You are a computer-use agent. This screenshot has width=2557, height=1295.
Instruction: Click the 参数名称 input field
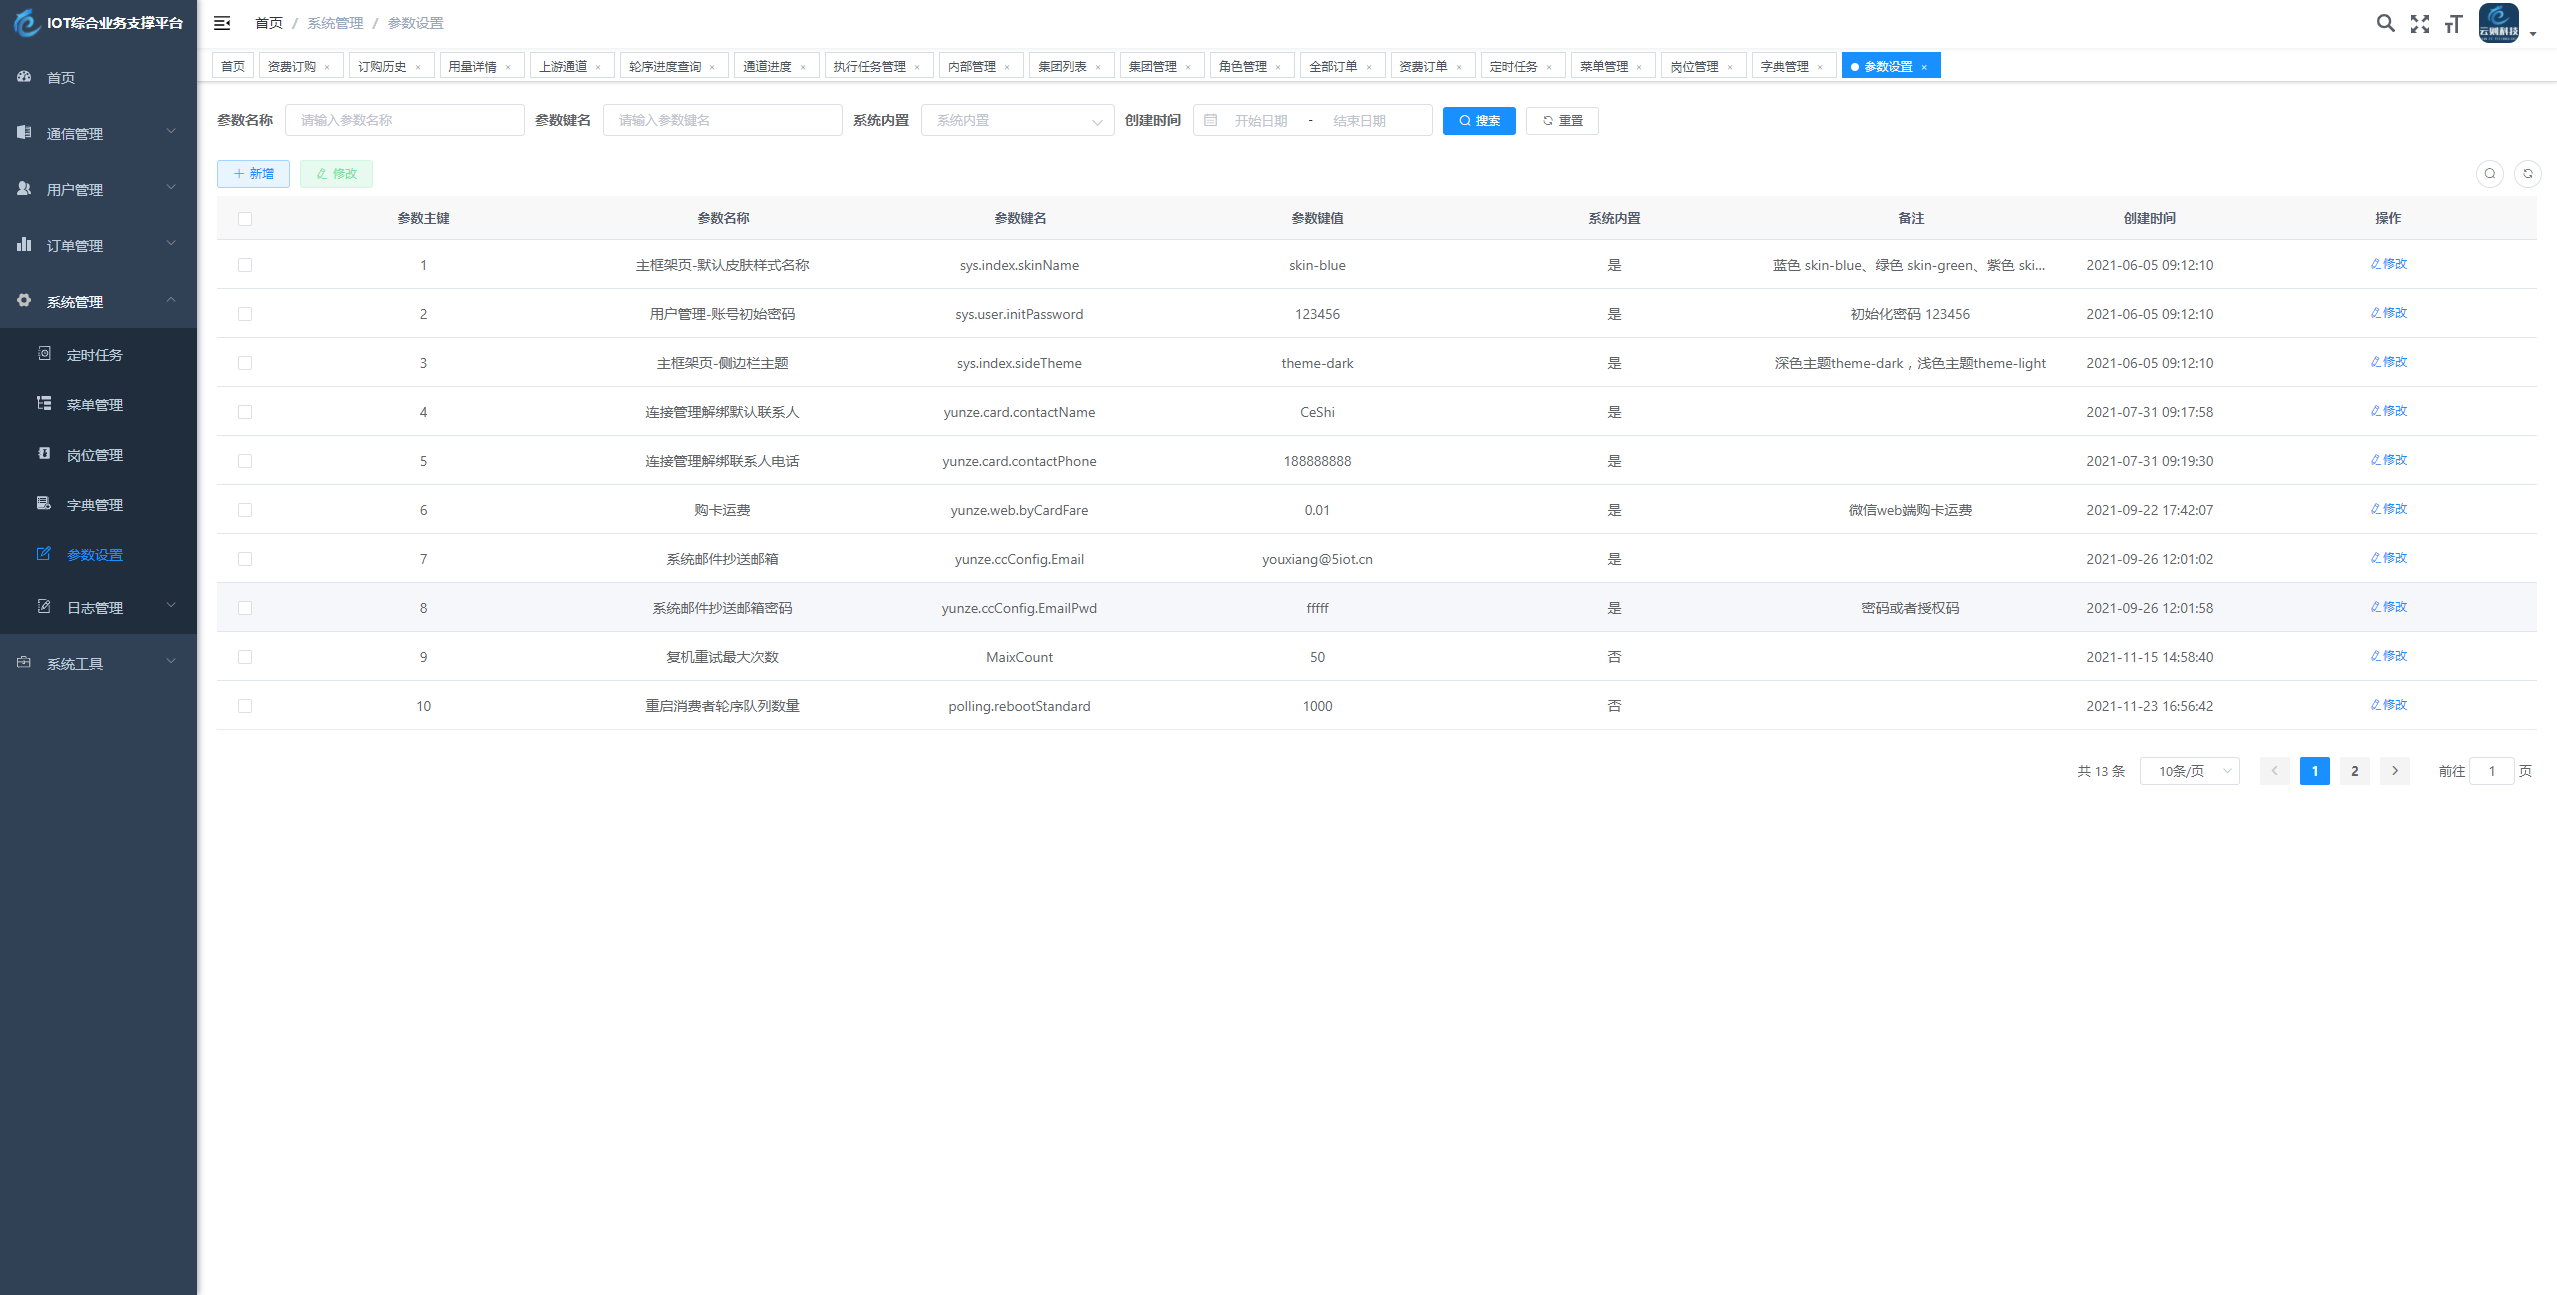(x=404, y=121)
